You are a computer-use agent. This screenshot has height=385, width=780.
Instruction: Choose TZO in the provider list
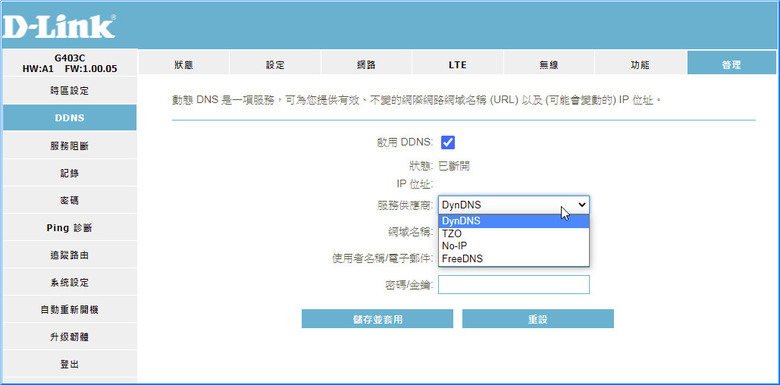pyautogui.click(x=514, y=233)
